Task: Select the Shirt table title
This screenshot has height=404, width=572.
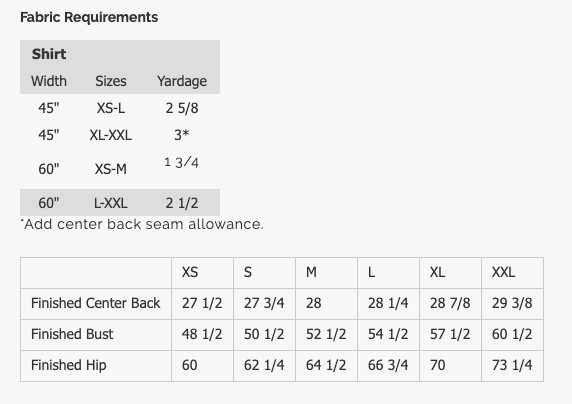Action: [x=49, y=54]
